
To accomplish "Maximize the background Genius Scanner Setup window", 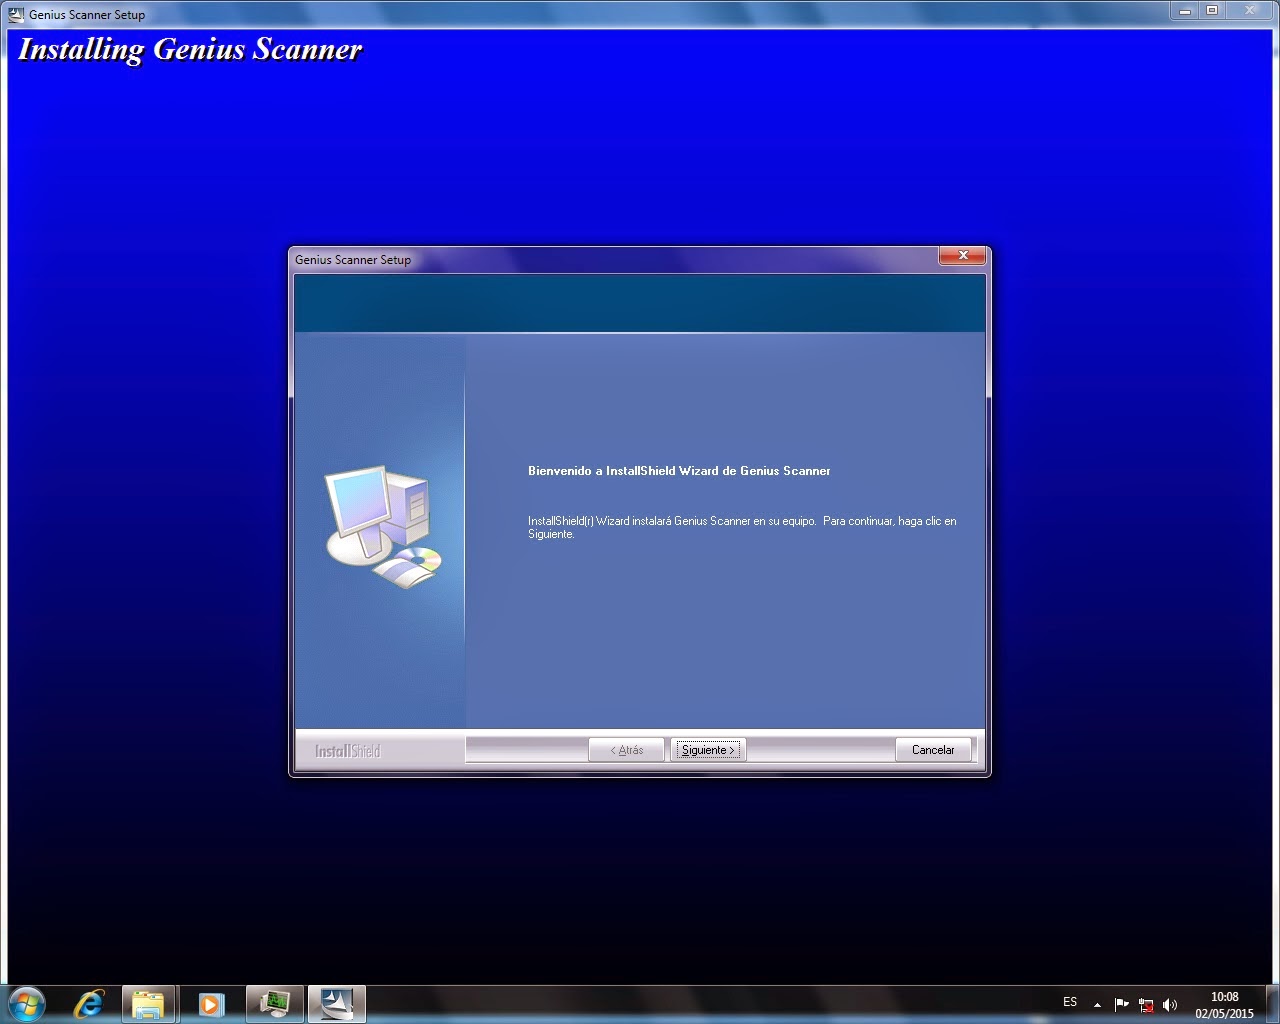I will [1212, 10].
